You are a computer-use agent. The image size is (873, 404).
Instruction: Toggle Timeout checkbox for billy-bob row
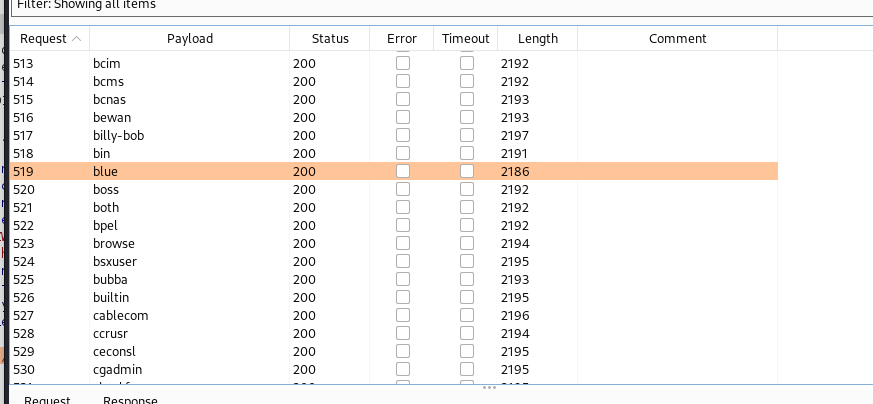click(467, 135)
